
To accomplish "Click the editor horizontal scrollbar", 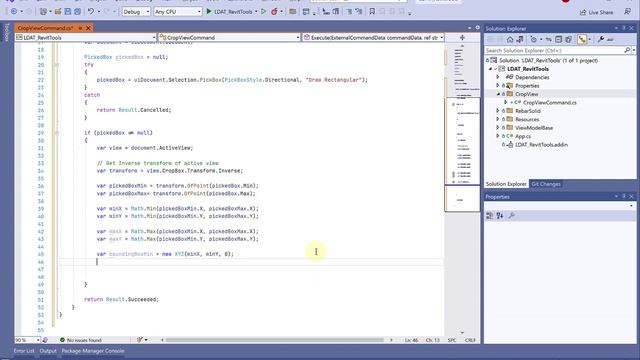I will click(274, 340).
